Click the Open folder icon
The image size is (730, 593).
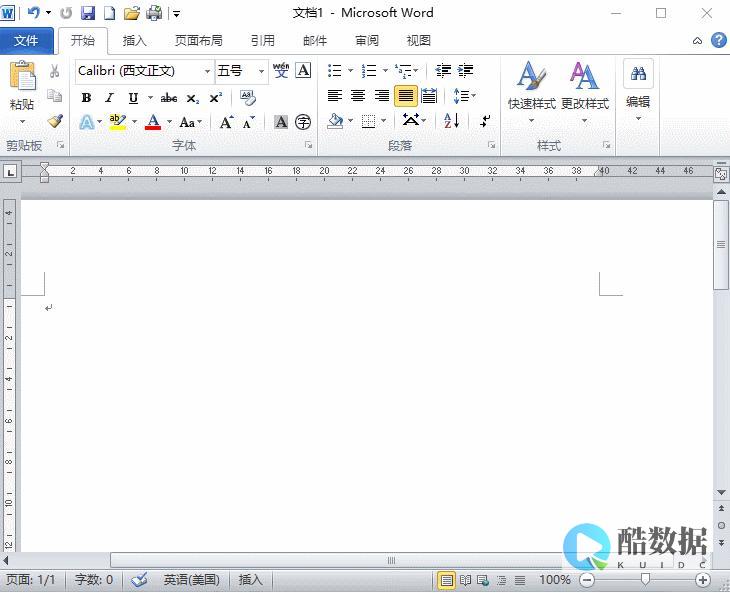pyautogui.click(x=132, y=13)
